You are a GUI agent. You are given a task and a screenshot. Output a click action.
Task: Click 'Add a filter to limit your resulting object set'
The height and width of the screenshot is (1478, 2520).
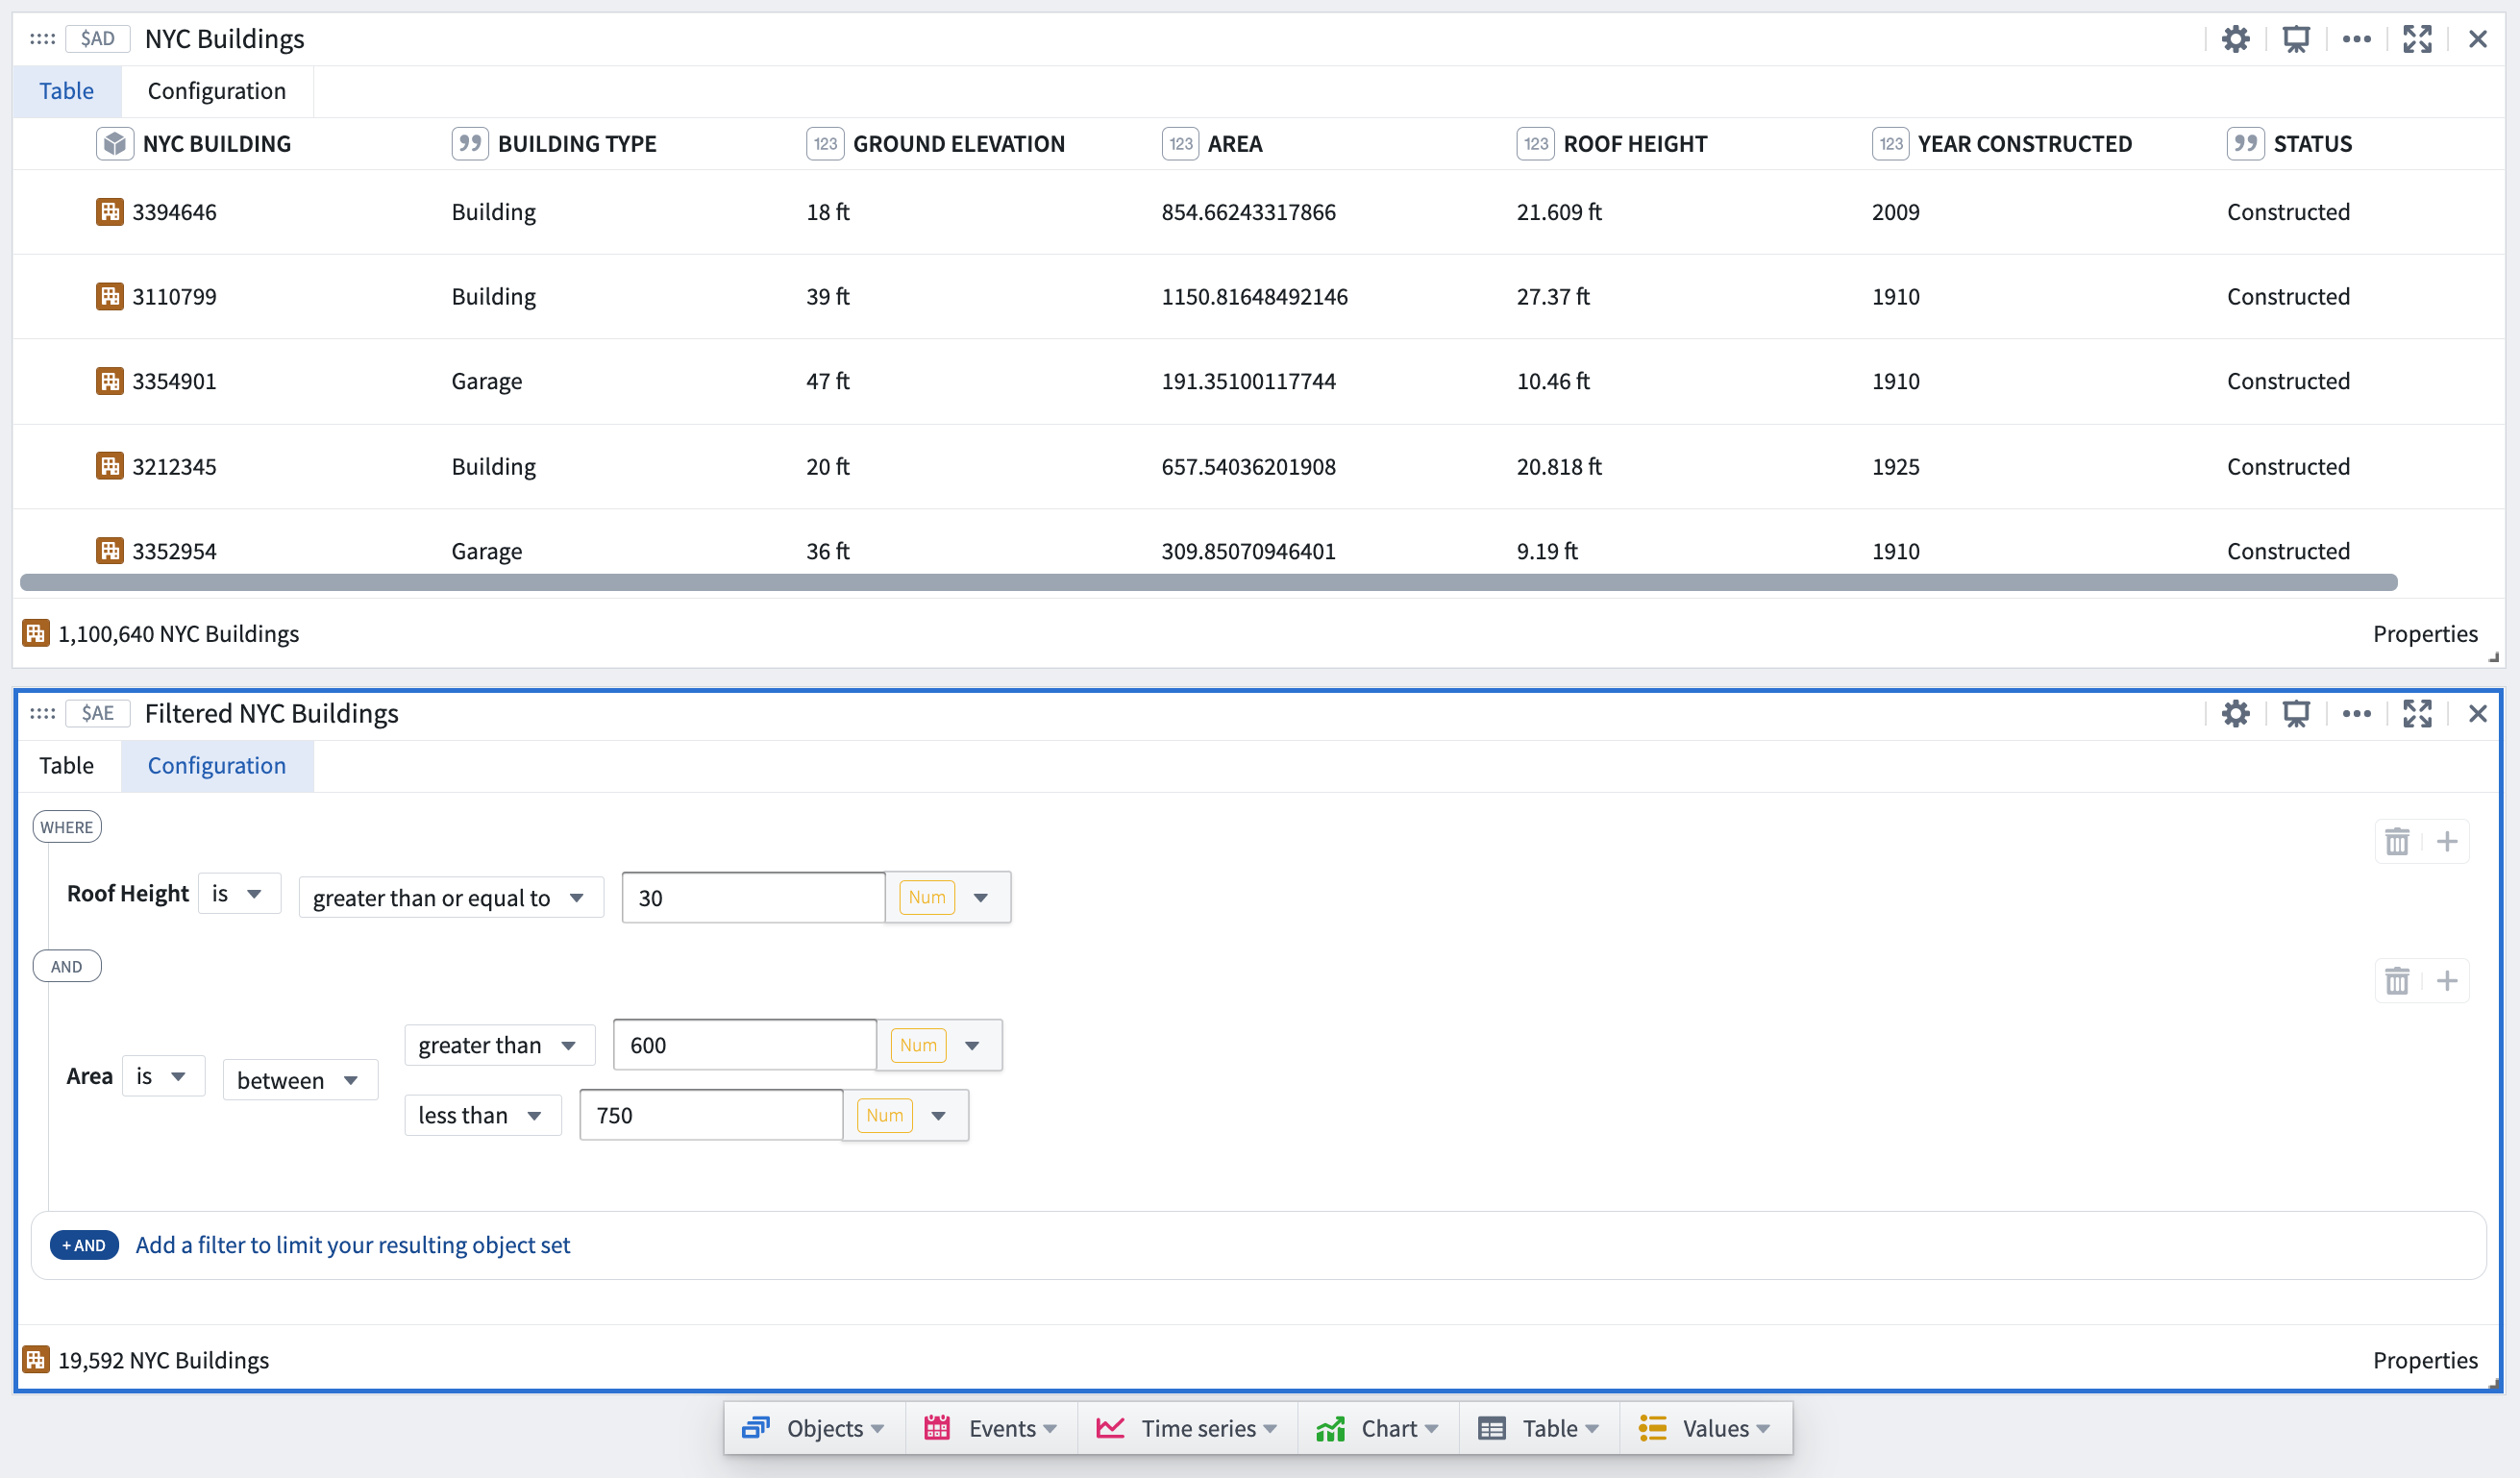pyautogui.click(x=353, y=1245)
